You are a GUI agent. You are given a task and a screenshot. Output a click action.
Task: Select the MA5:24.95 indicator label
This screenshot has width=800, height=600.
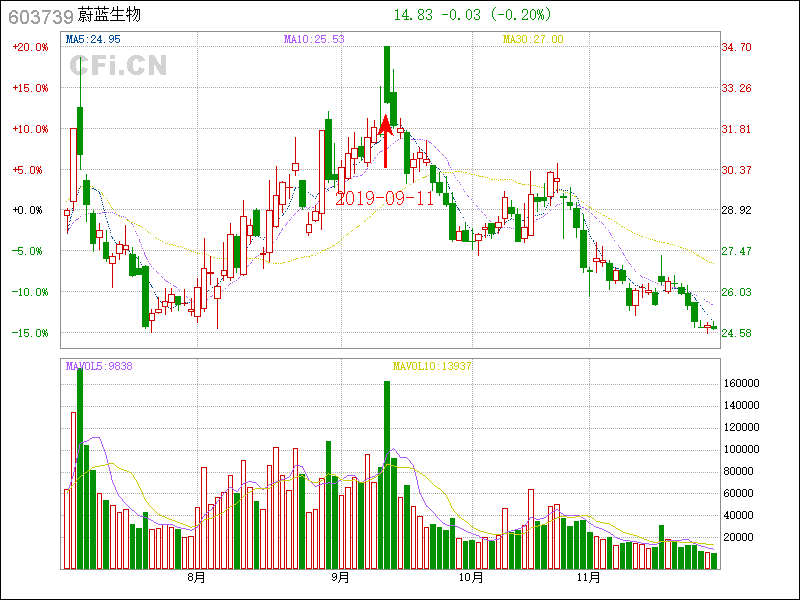point(93,39)
